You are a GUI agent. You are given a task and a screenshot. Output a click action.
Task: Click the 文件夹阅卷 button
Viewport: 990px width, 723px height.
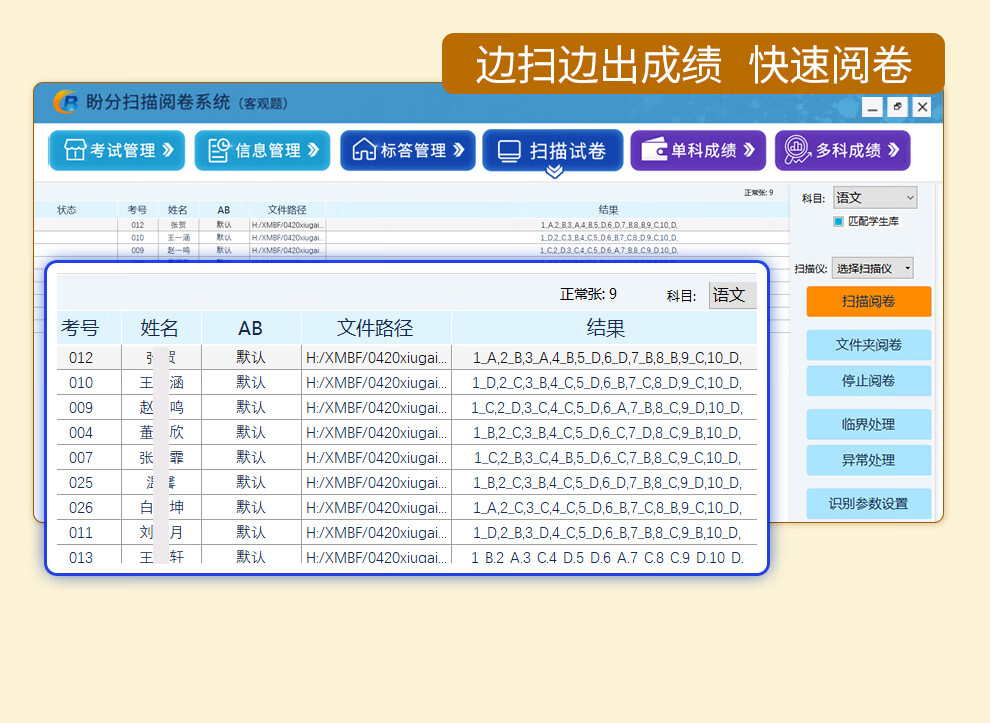868,345
